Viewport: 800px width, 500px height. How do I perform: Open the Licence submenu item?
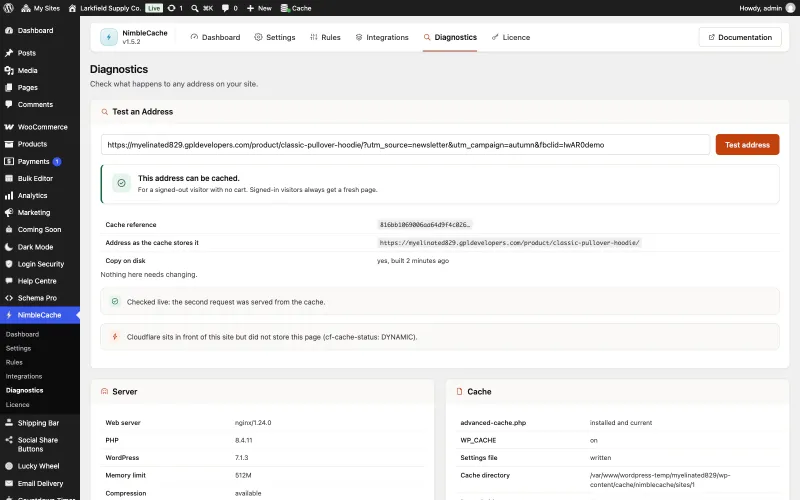click(17, 405)
